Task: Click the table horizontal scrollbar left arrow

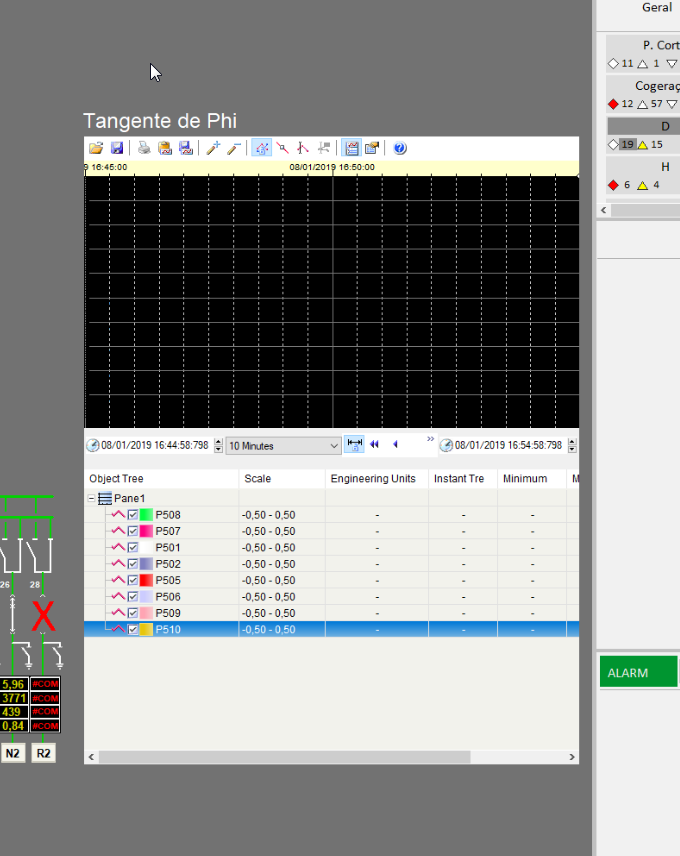Action: tap(91, 757)
